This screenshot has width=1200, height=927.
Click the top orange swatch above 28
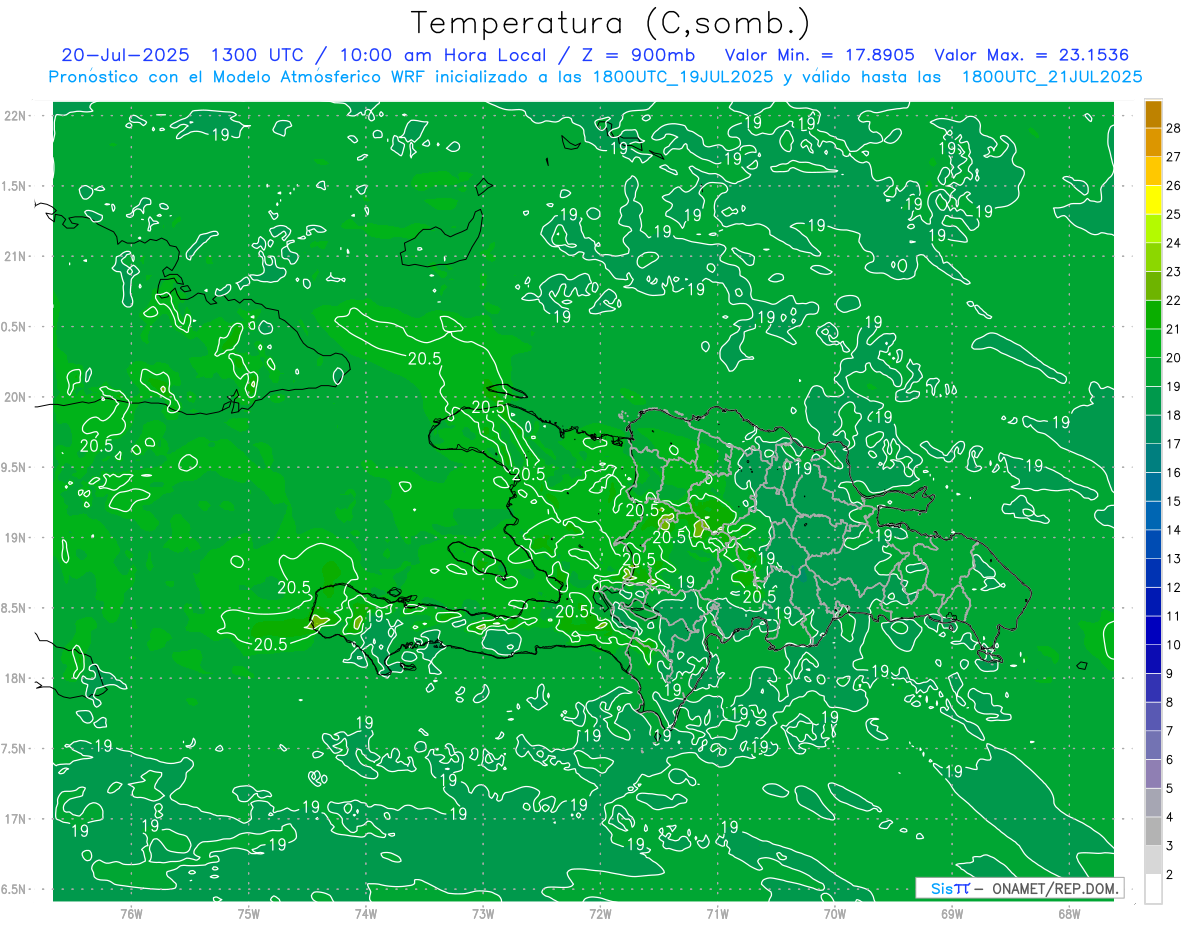tap(1153, 114)
